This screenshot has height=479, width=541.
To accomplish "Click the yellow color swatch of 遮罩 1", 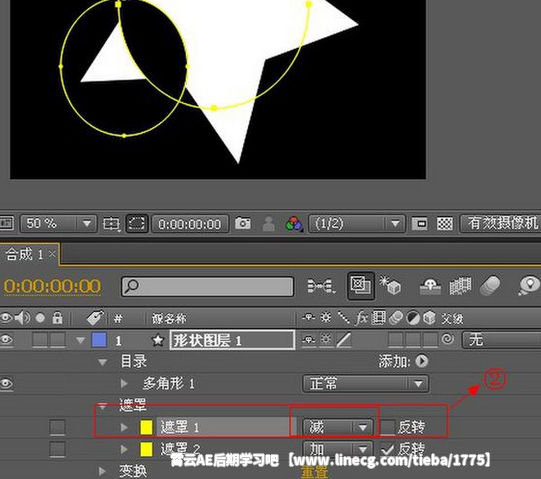I will (146, 427).
